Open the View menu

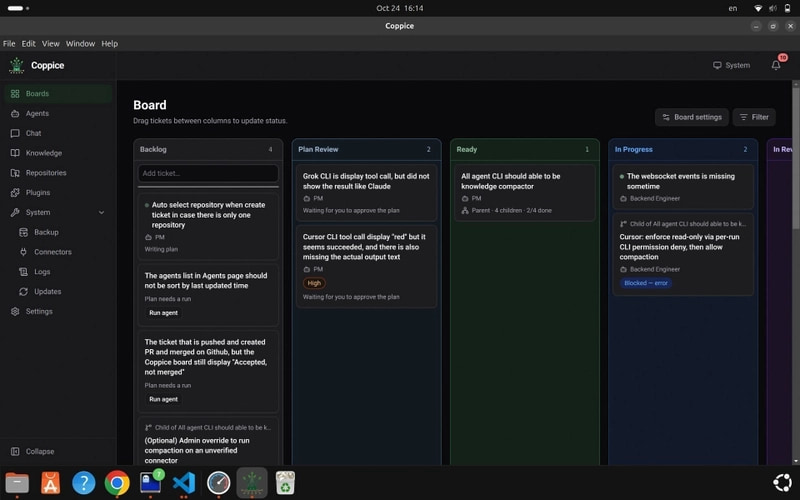tap(51, 44)
